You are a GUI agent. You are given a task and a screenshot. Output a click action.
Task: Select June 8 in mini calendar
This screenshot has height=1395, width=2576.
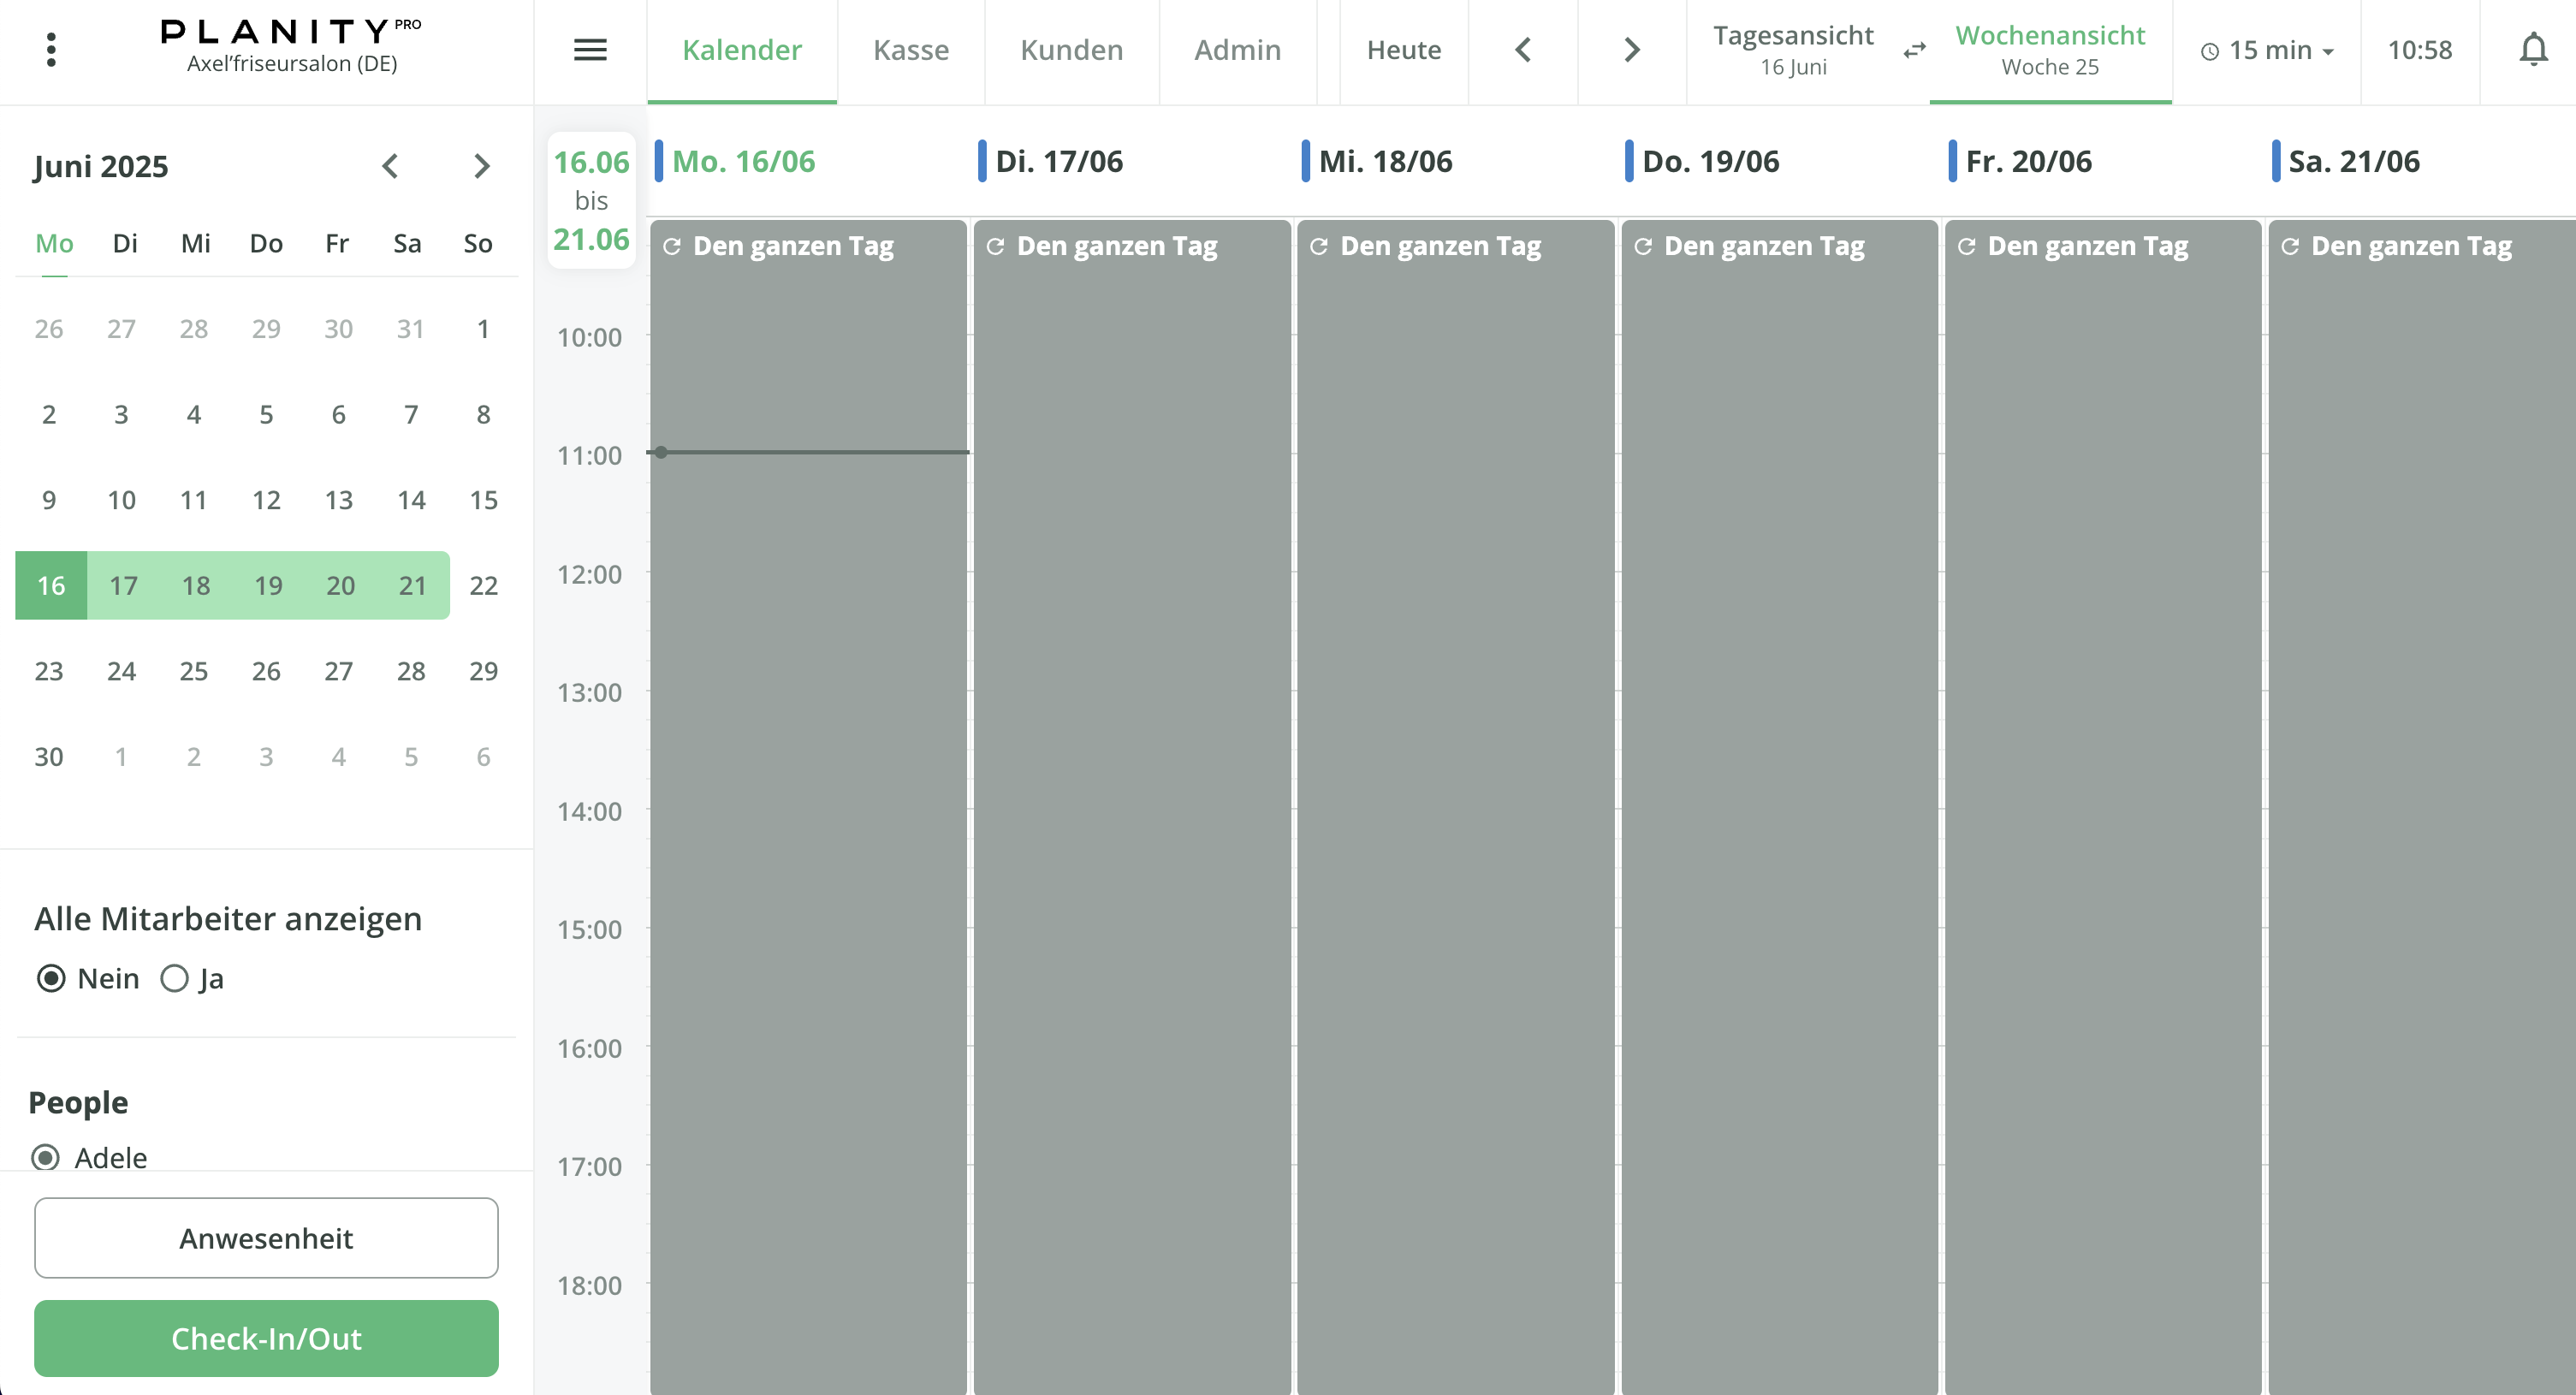pyautogui.click(x=484, y=414)
